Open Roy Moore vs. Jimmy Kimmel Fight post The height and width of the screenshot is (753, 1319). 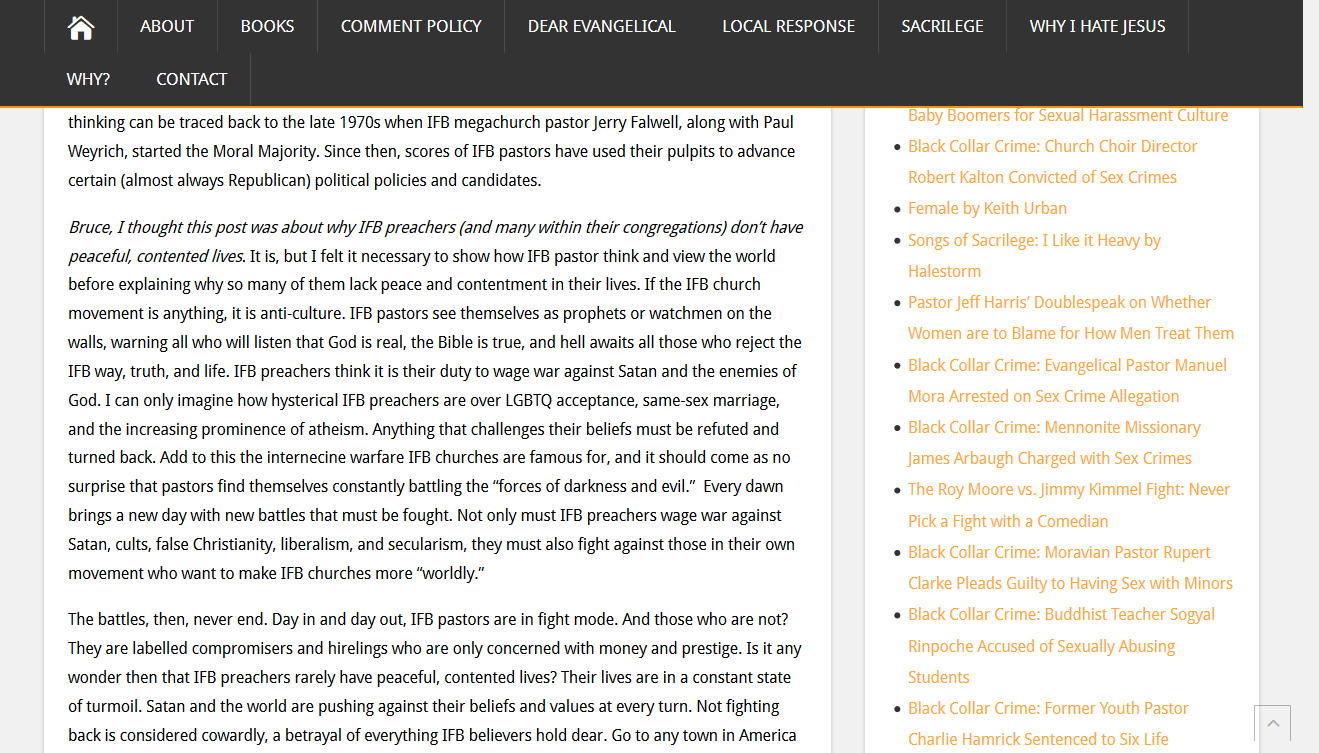pos(1069,505)
